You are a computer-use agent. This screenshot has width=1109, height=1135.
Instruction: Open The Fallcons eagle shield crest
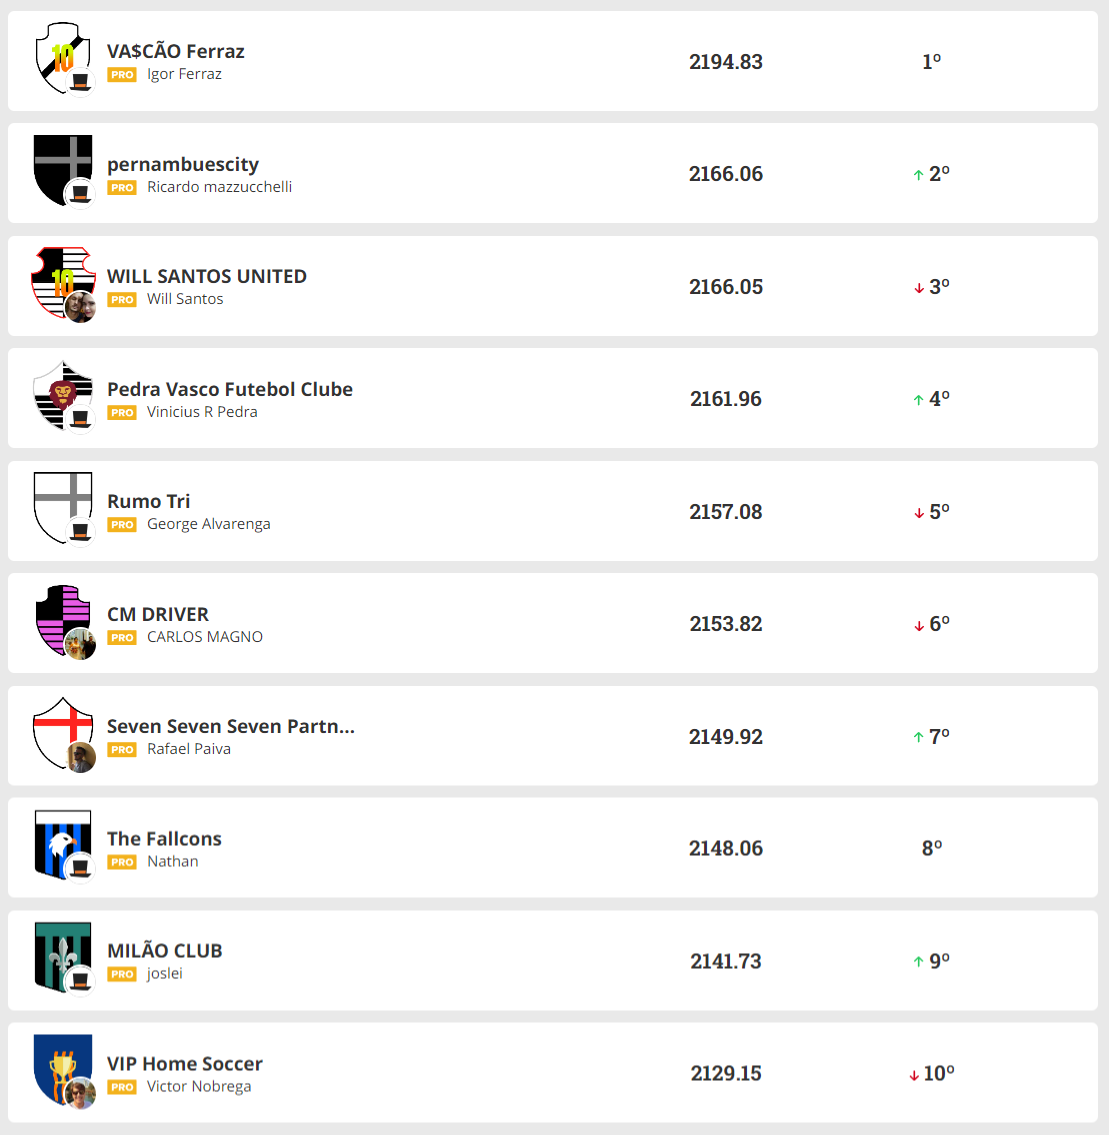[62, 844]
